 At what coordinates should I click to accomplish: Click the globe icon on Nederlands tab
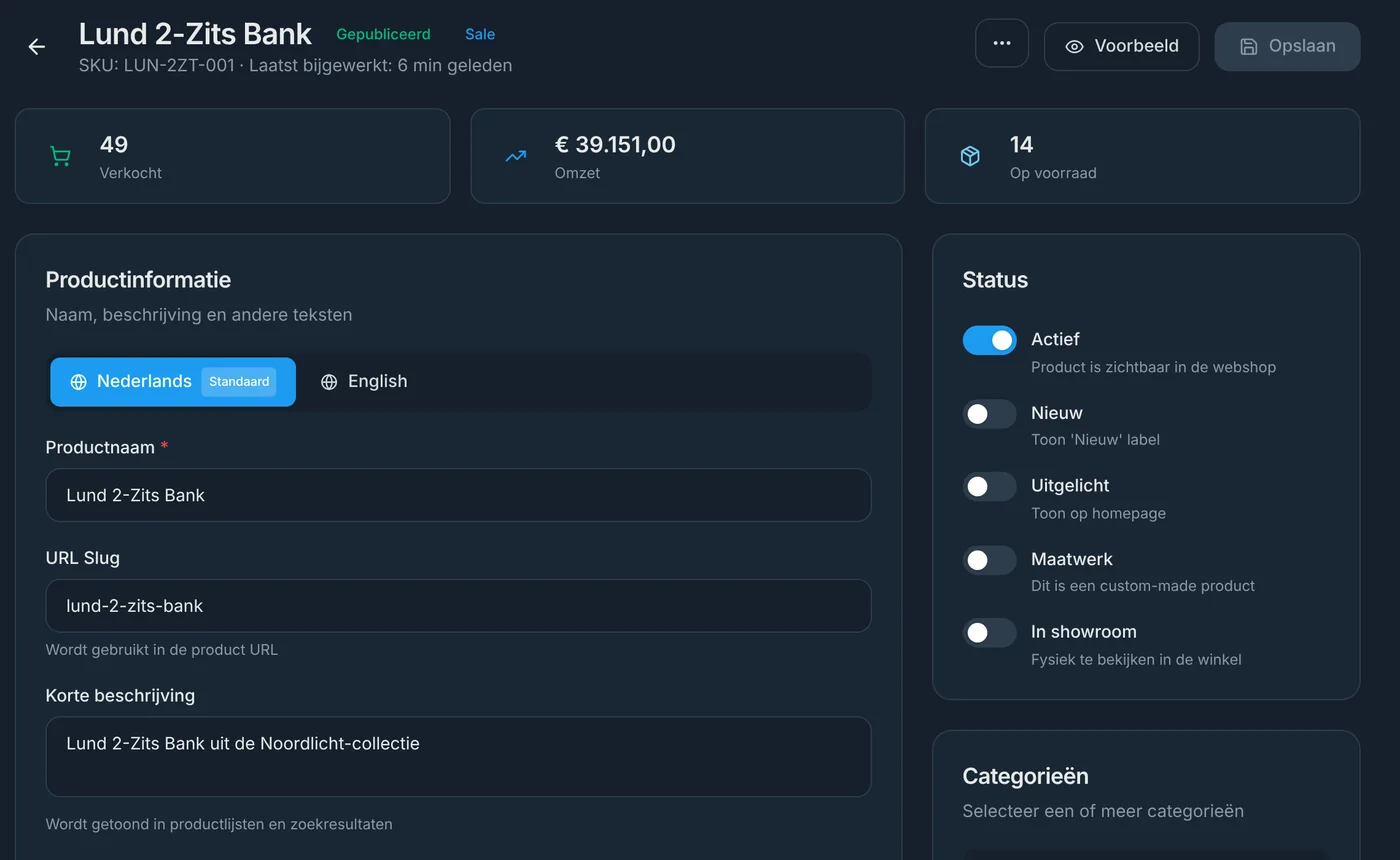(78, 382)
